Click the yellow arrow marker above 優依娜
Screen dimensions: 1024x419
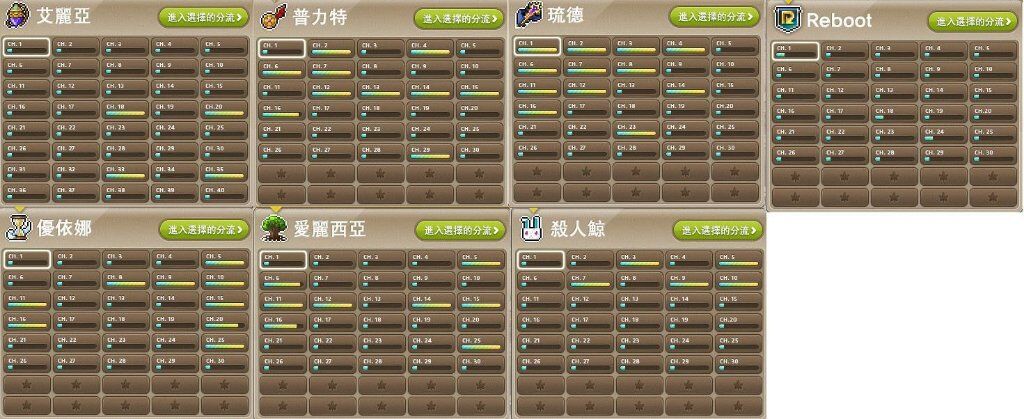19,208
